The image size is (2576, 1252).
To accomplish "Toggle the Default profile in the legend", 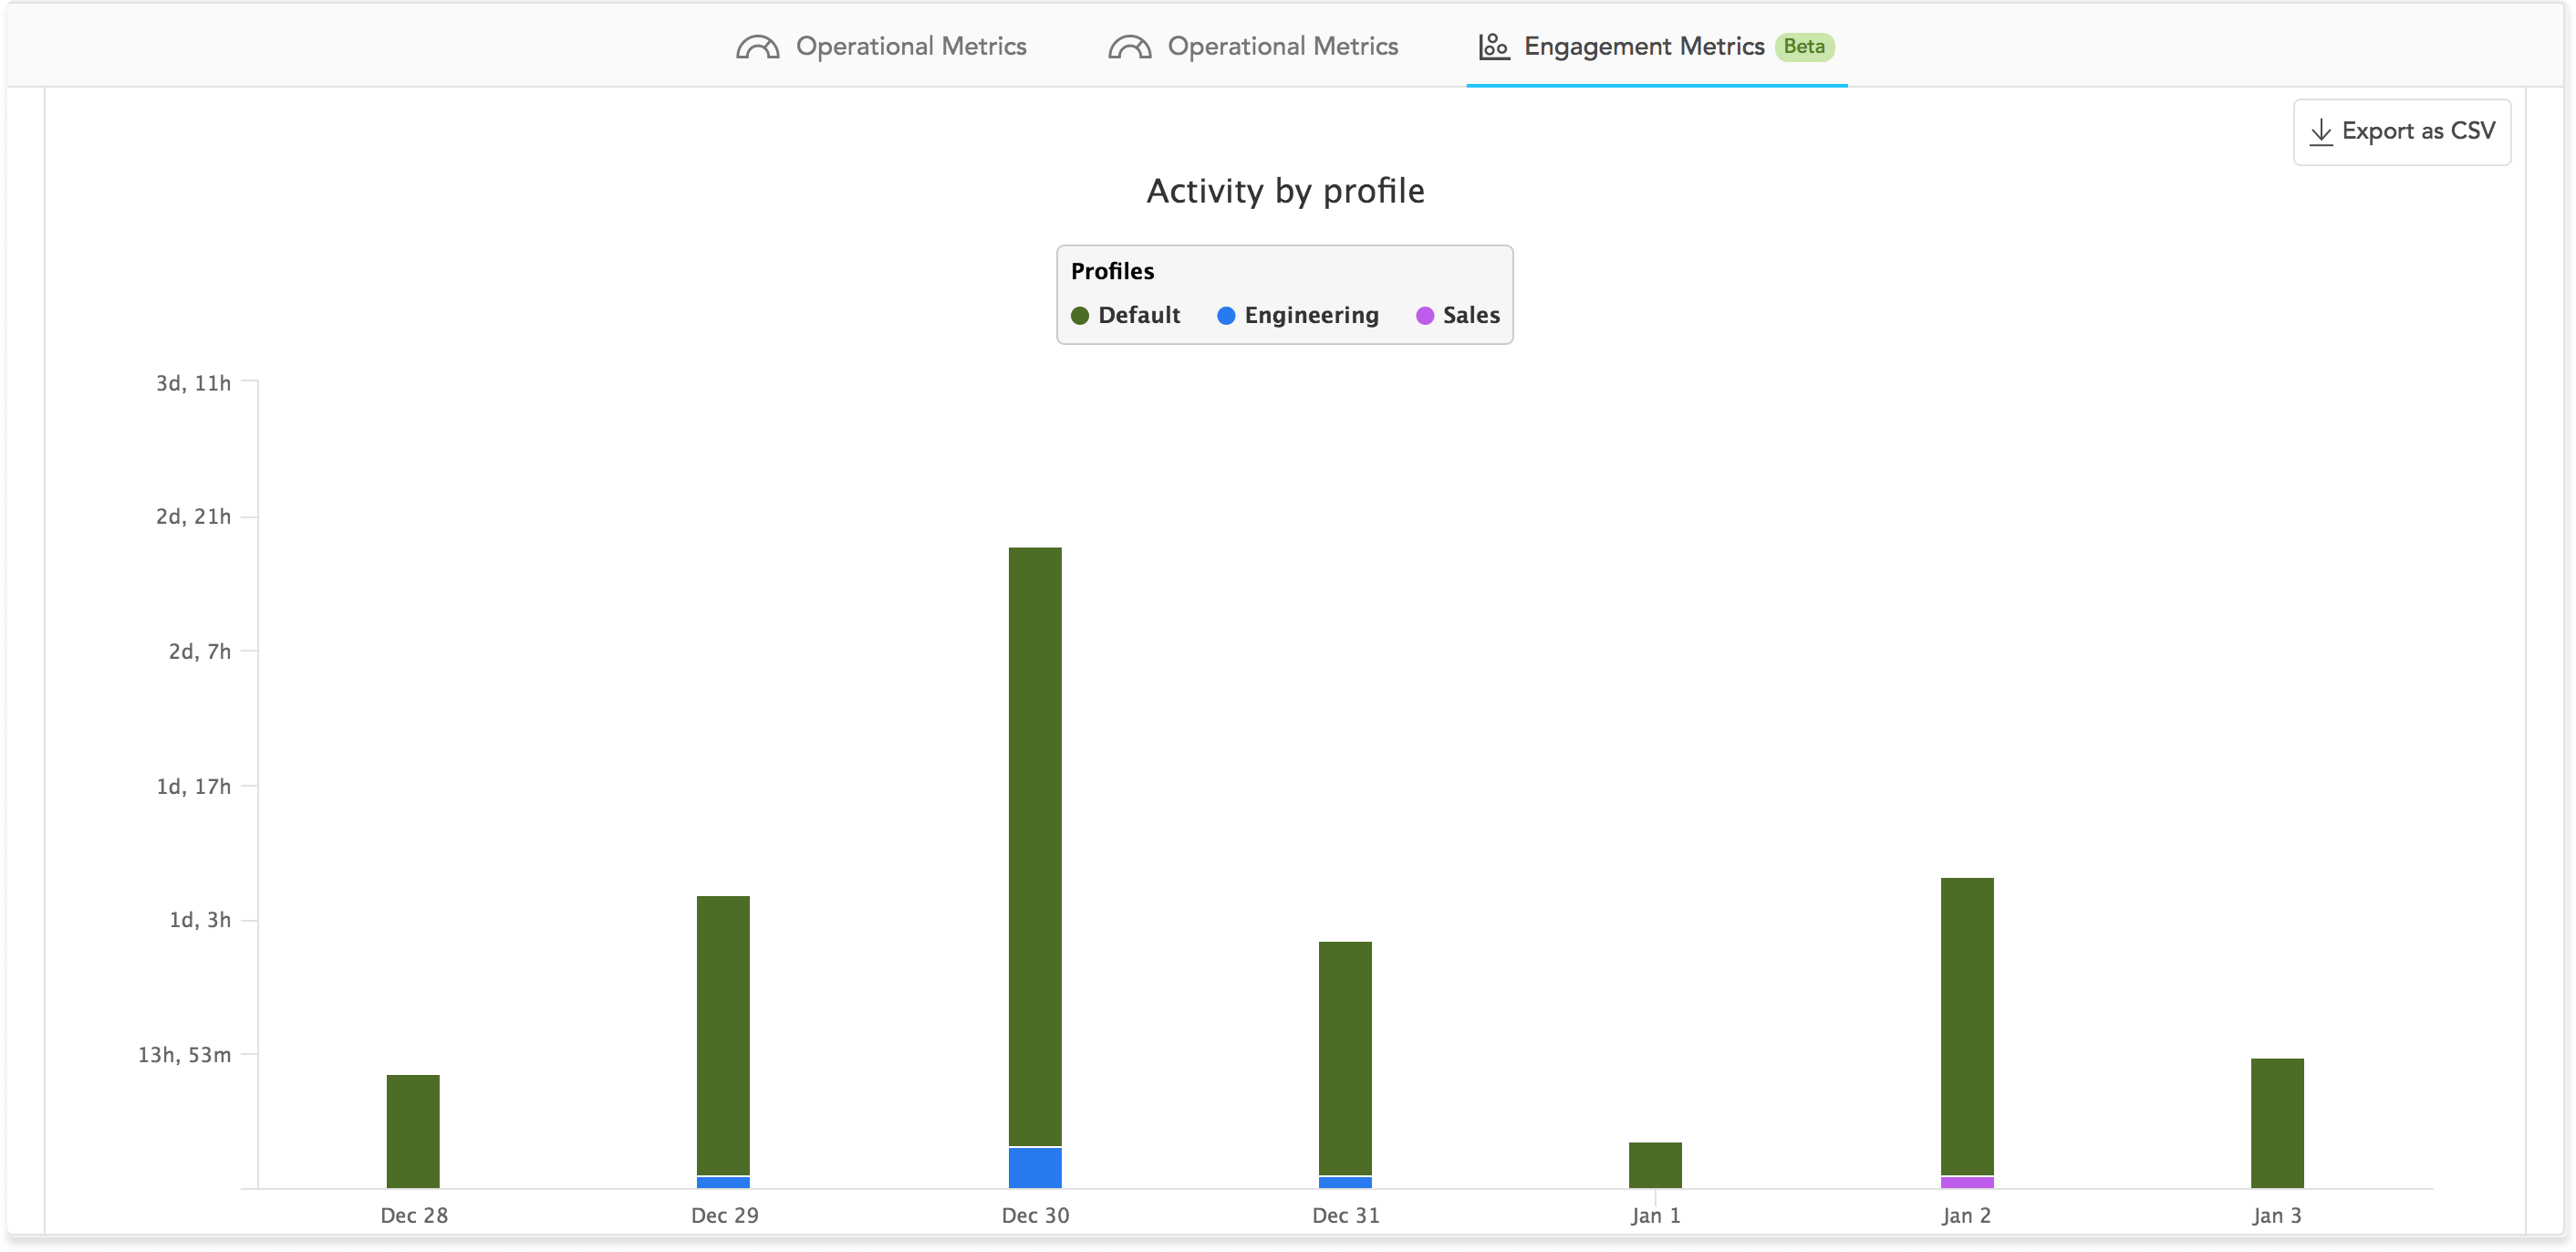I will [1125, 315].
